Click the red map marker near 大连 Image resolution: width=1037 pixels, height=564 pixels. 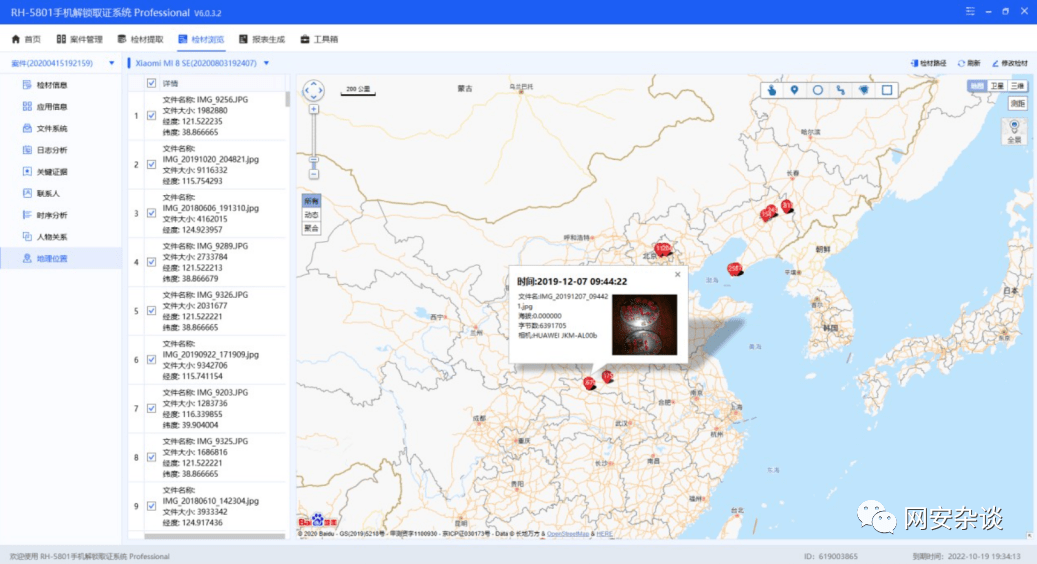[x=734, y=269]
